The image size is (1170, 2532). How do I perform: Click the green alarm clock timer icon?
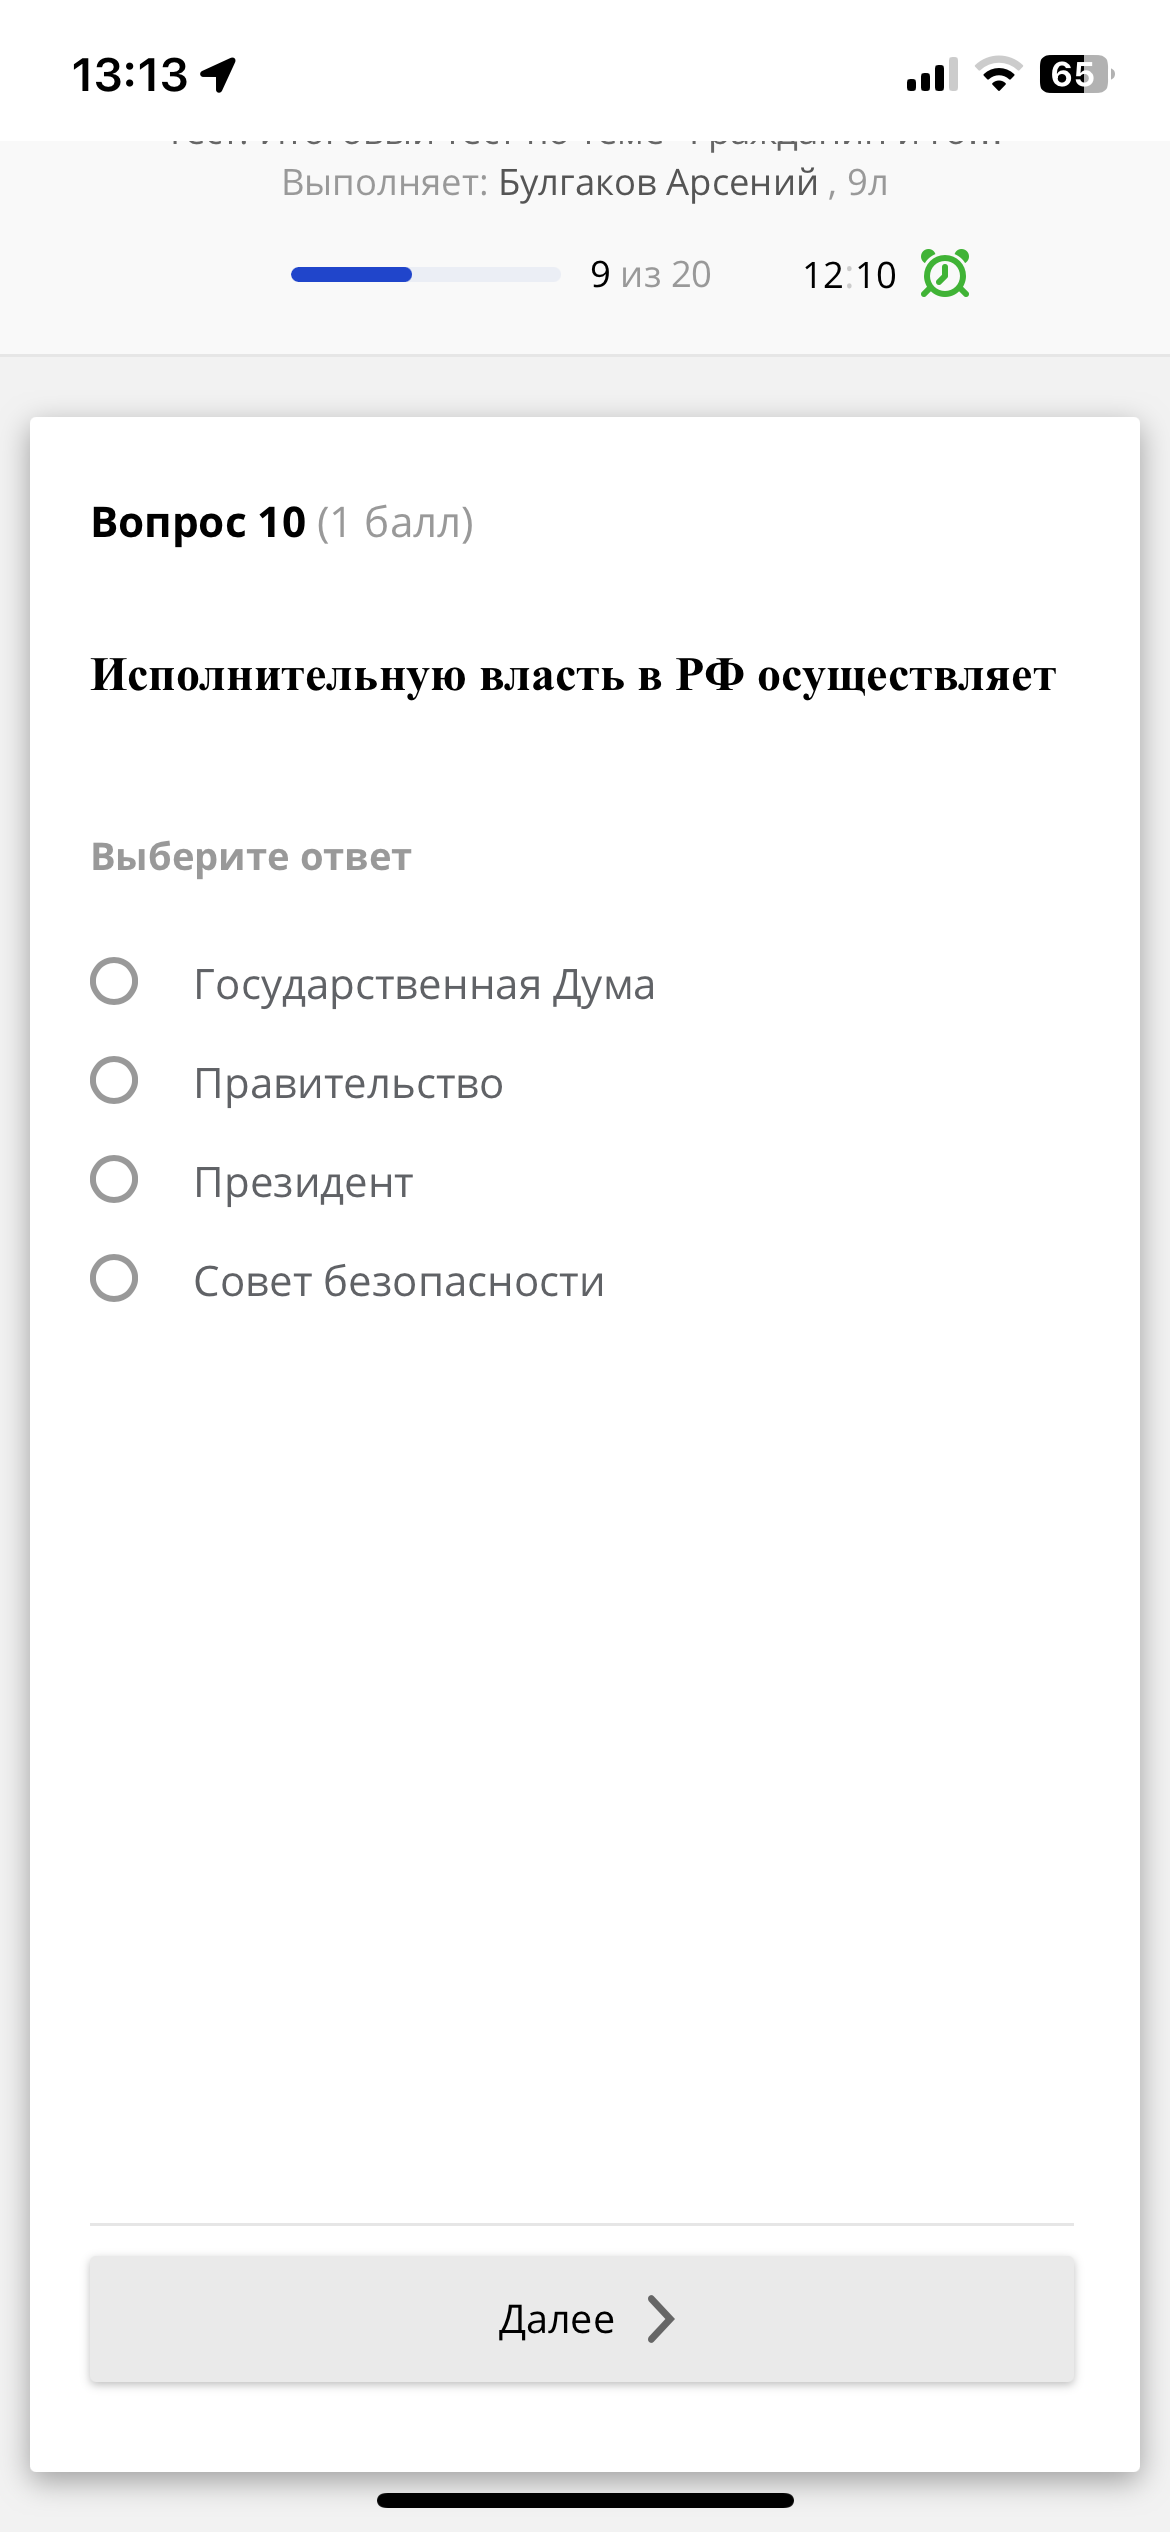tap(944, 273)
